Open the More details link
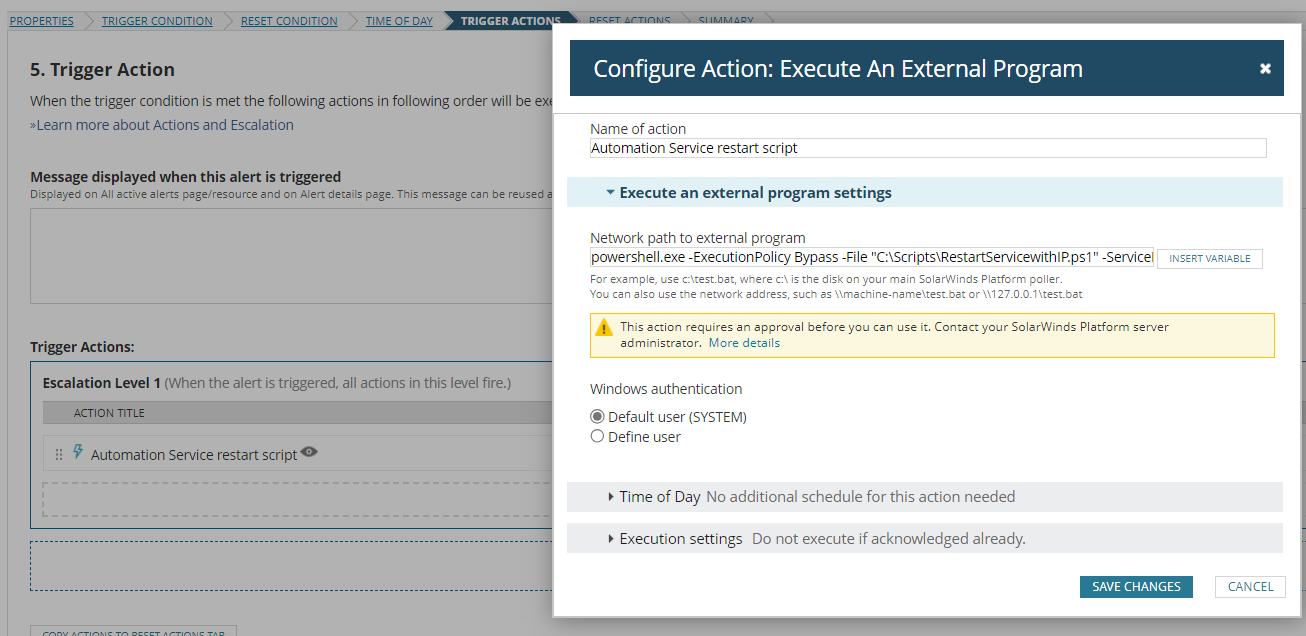1306x636 pixels. coord(744,343)
